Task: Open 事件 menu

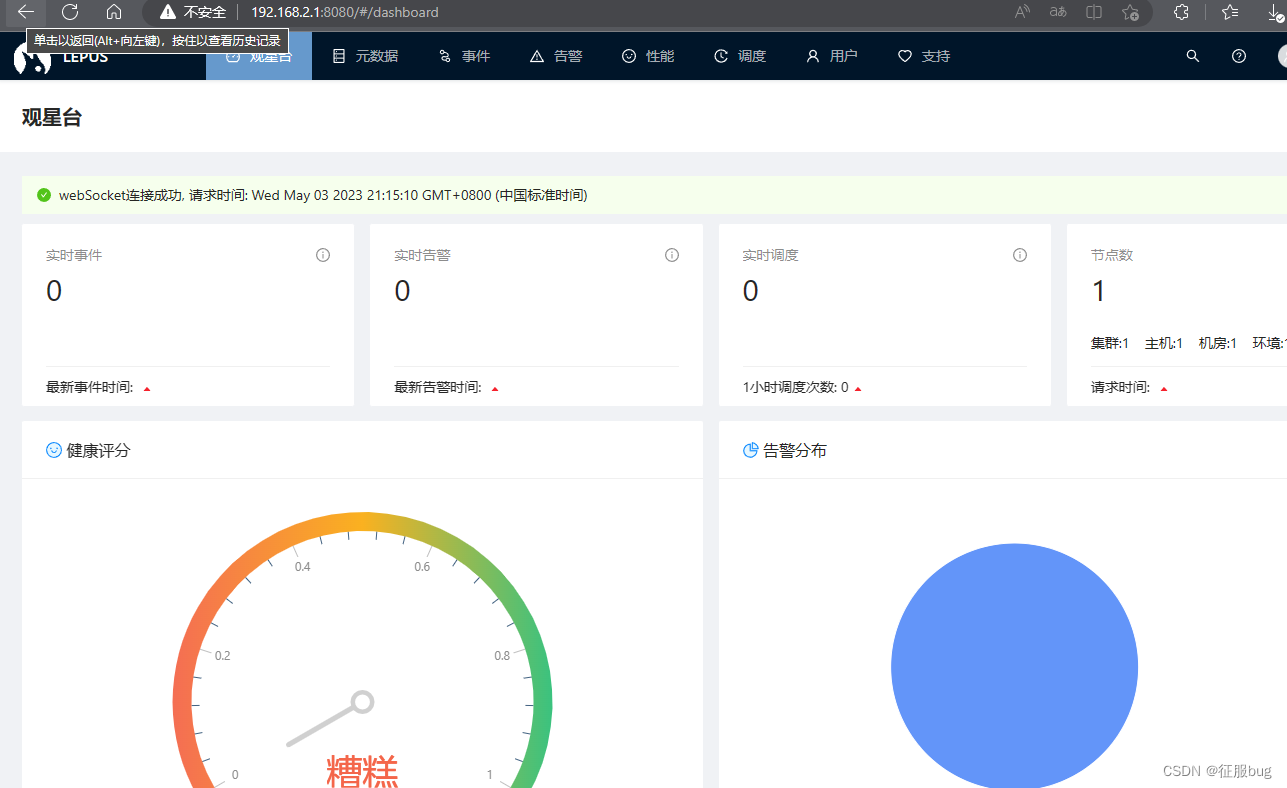Action: coord(464,56)
